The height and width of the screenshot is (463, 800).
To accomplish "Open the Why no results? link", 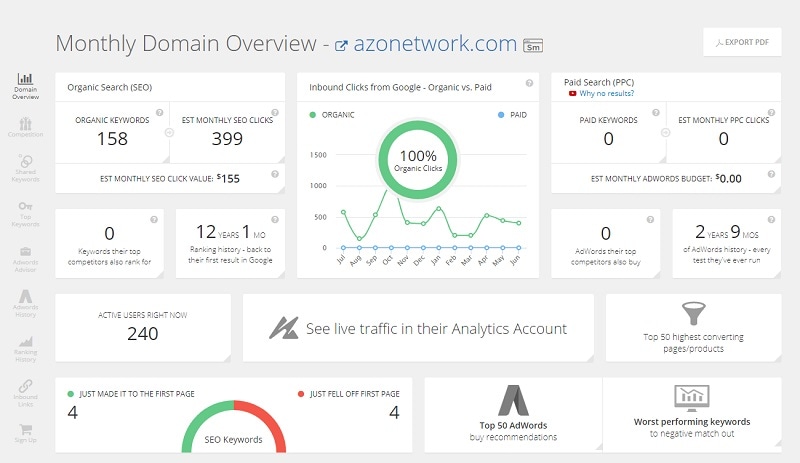I will coord(607,93).
